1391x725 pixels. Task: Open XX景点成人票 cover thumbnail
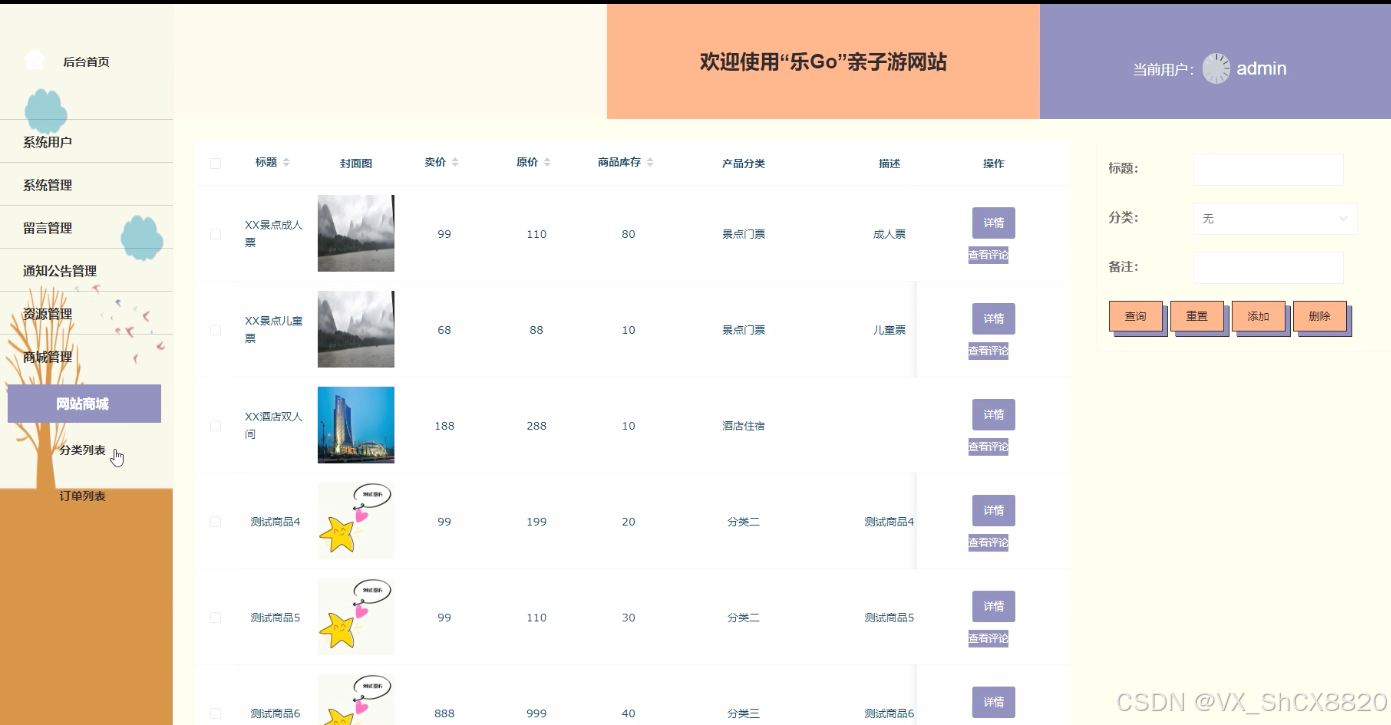click(356, 233)
